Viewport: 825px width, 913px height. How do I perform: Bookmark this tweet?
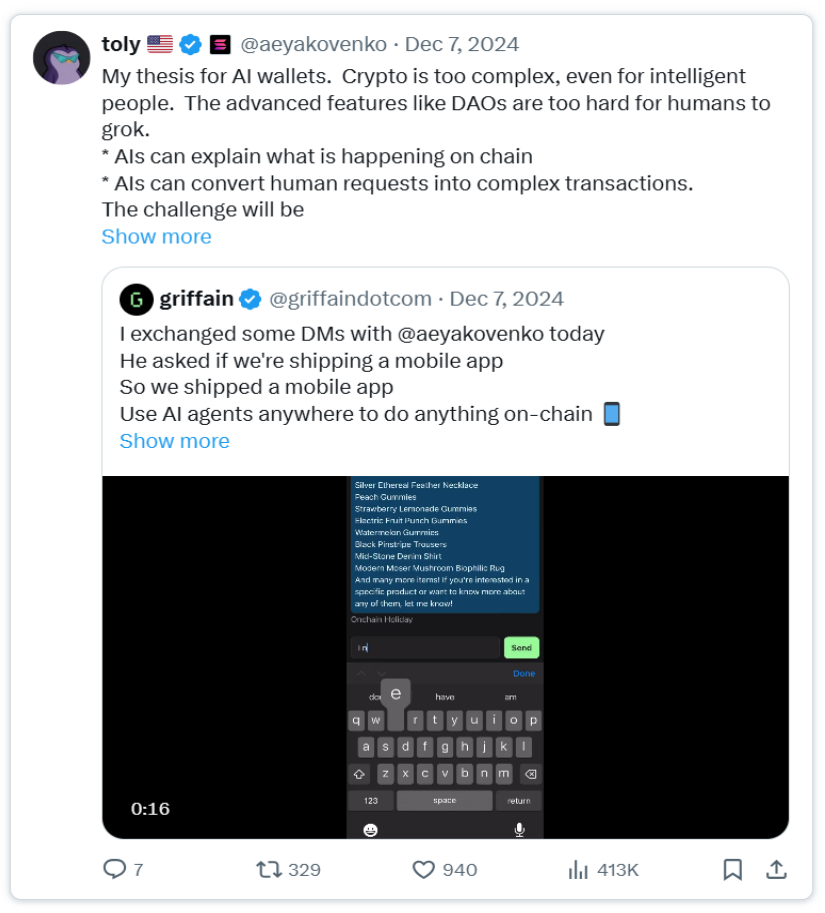[732, 869]
